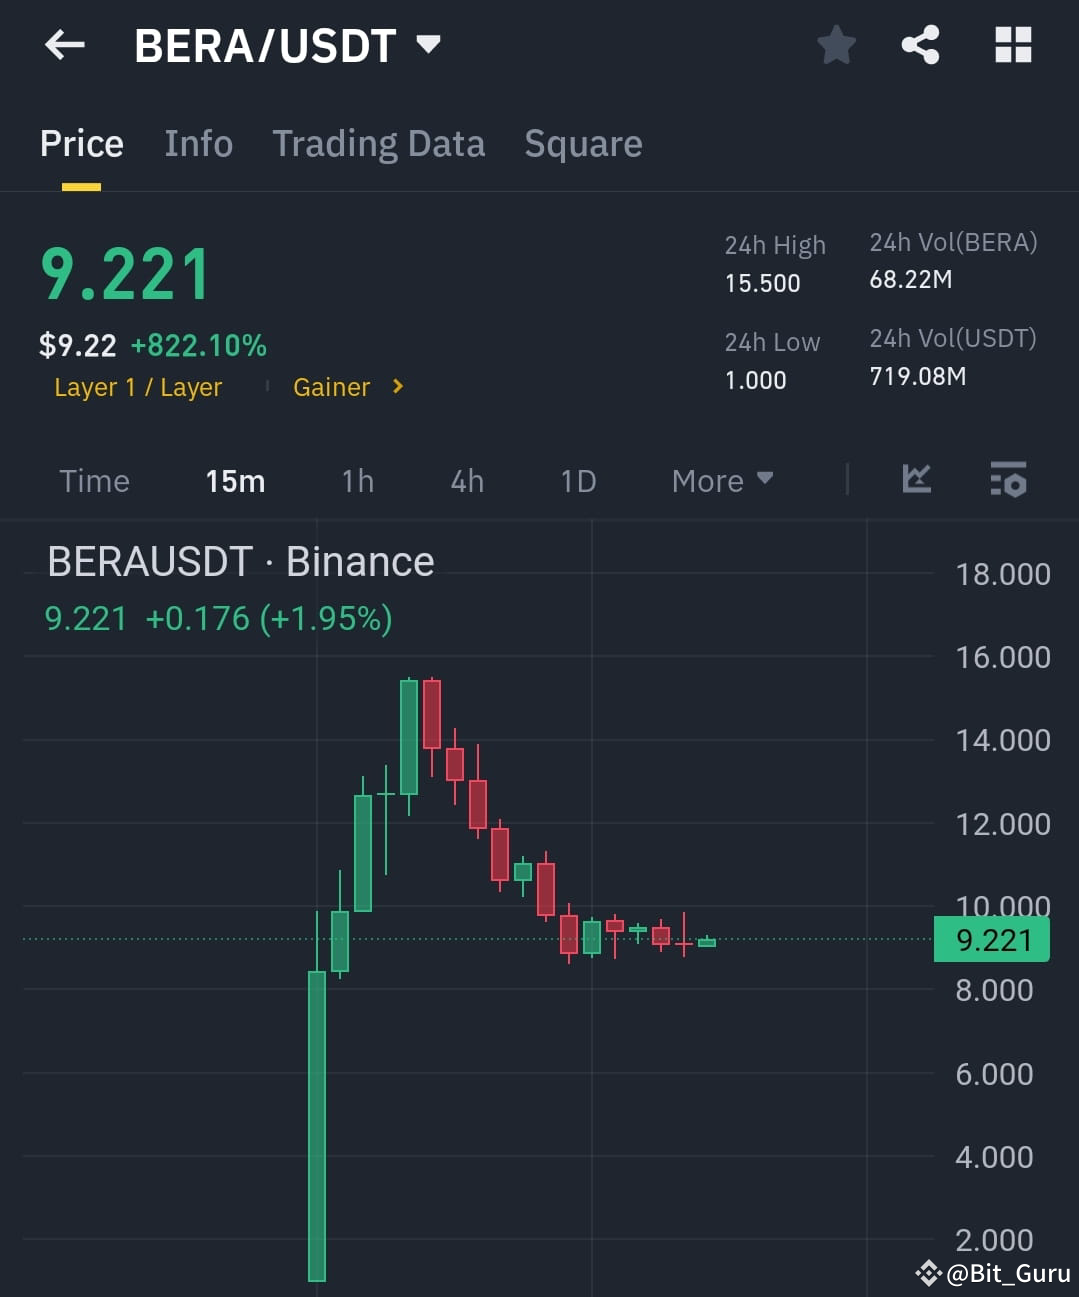
Task: Open the Square tab section
Action: (x=583, y=144)
